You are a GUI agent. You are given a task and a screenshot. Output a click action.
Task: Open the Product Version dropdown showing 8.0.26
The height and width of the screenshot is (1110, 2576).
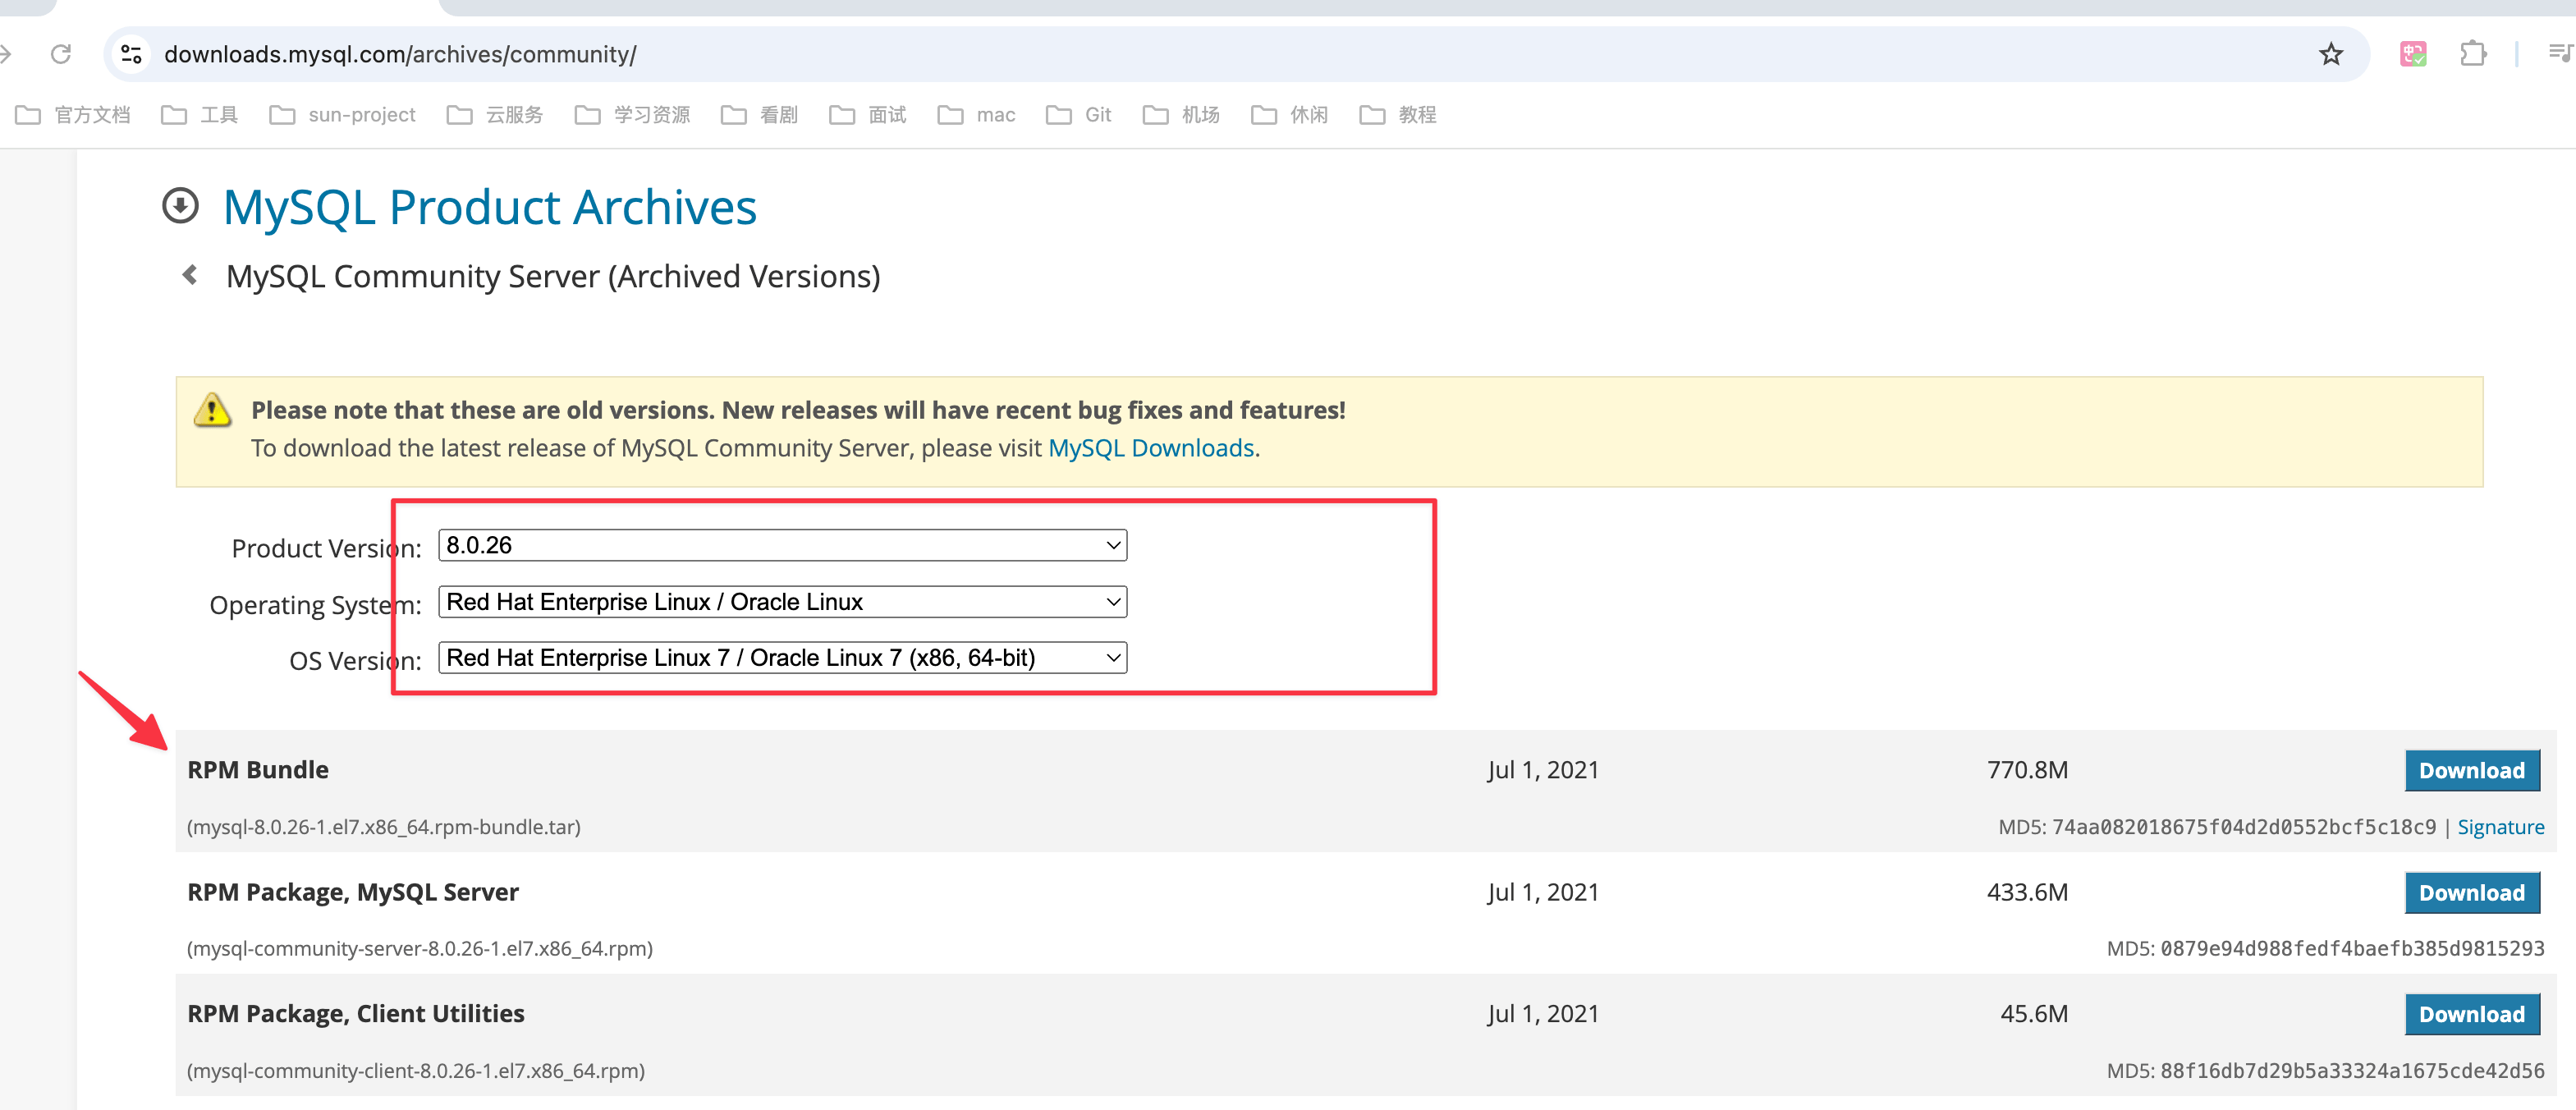[783, 545]
